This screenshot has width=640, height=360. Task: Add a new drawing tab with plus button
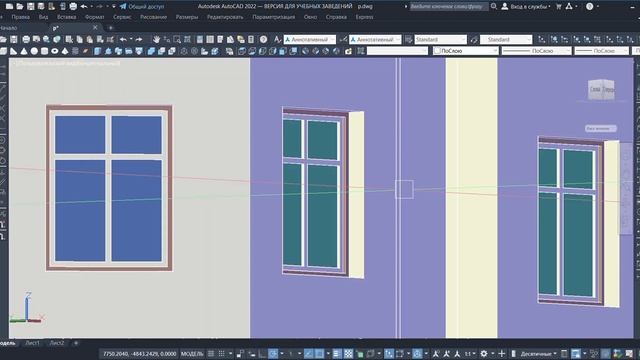pos(110,28)
